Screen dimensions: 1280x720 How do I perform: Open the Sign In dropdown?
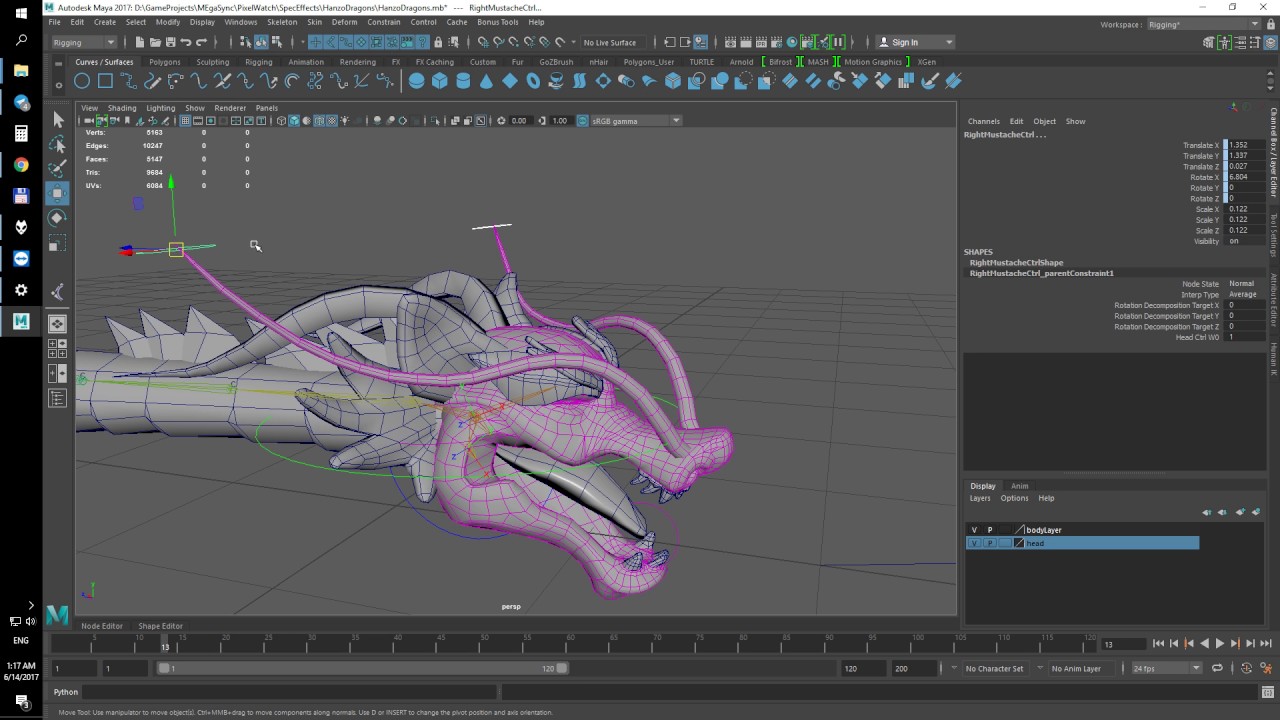point(915,42)
